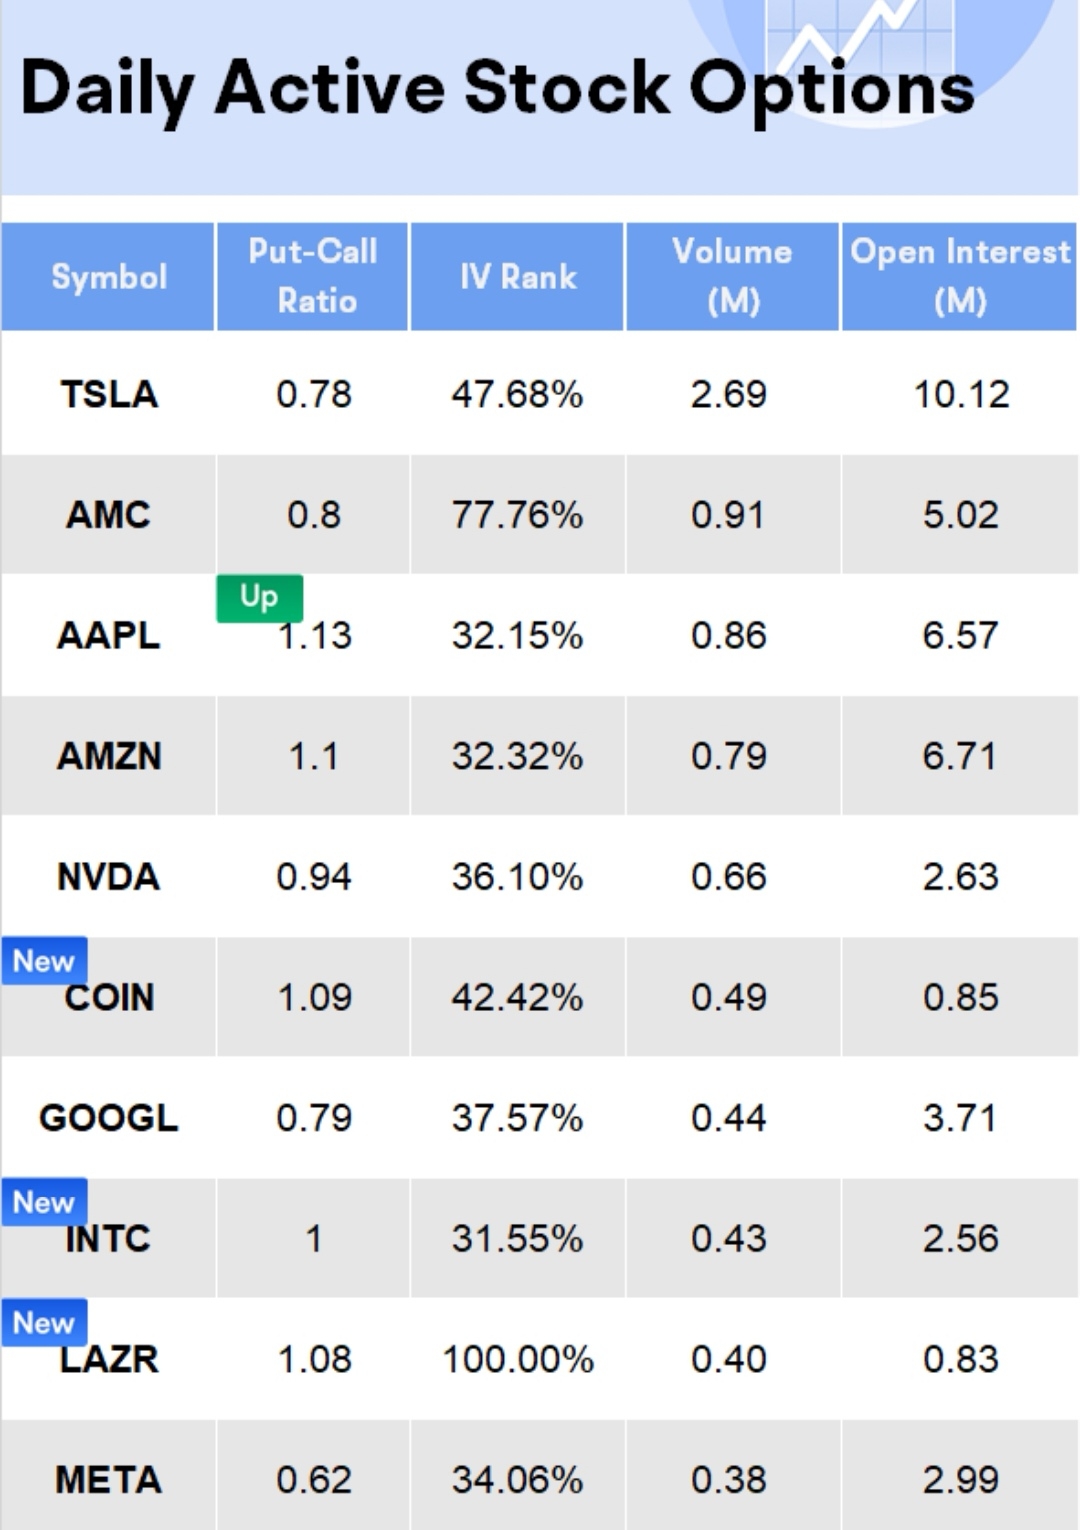Viewport: 1080px width, 1530px height.
Task: Click the New badge beside INTC
Action: (44, 1202)
